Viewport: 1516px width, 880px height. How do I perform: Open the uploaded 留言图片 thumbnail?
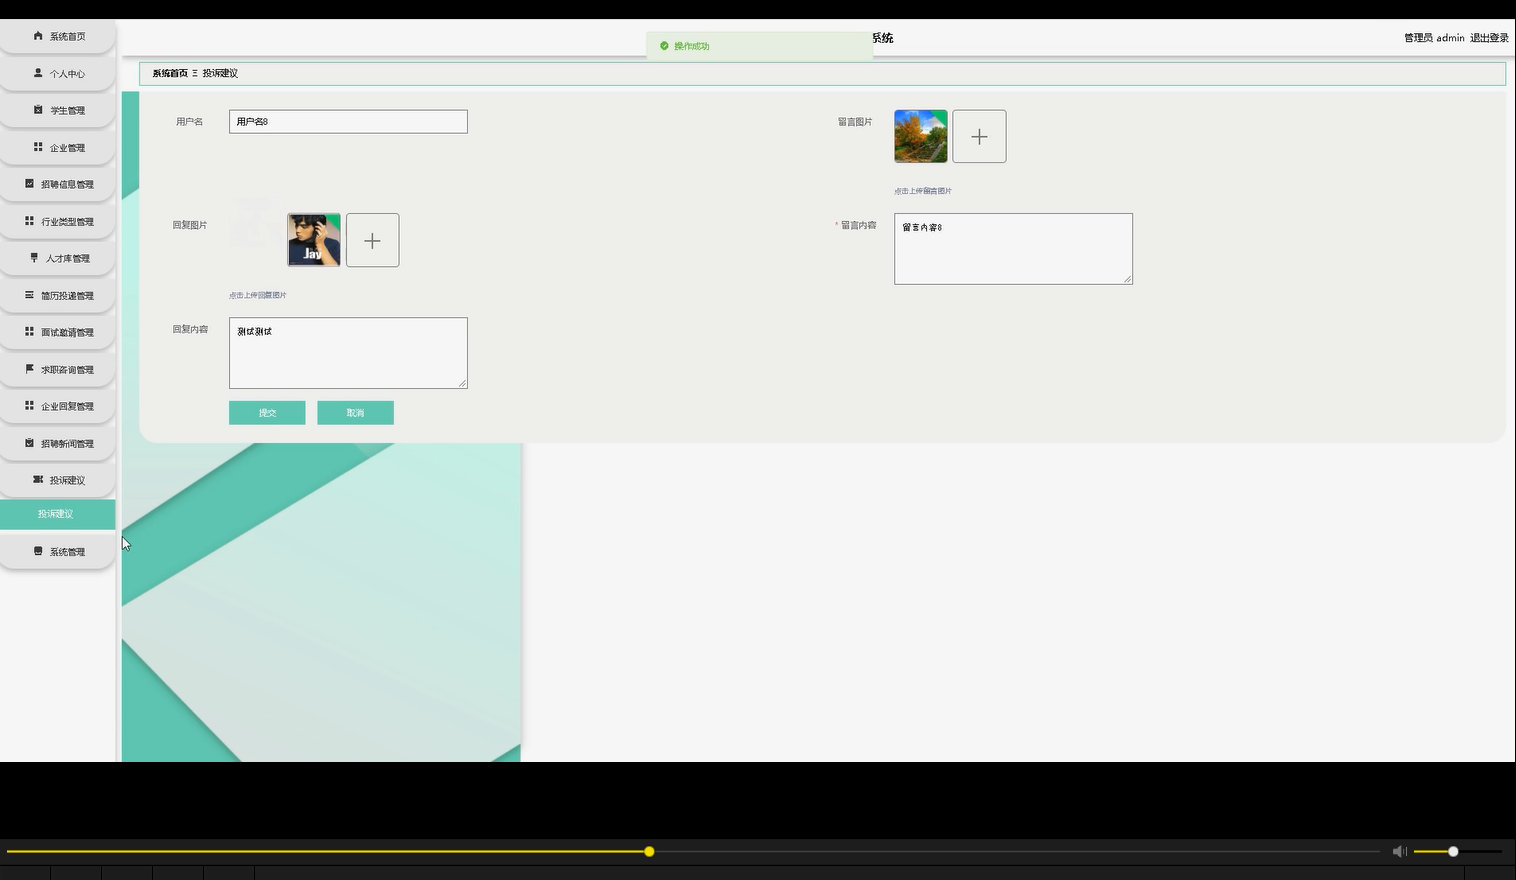tap(920, 136)
